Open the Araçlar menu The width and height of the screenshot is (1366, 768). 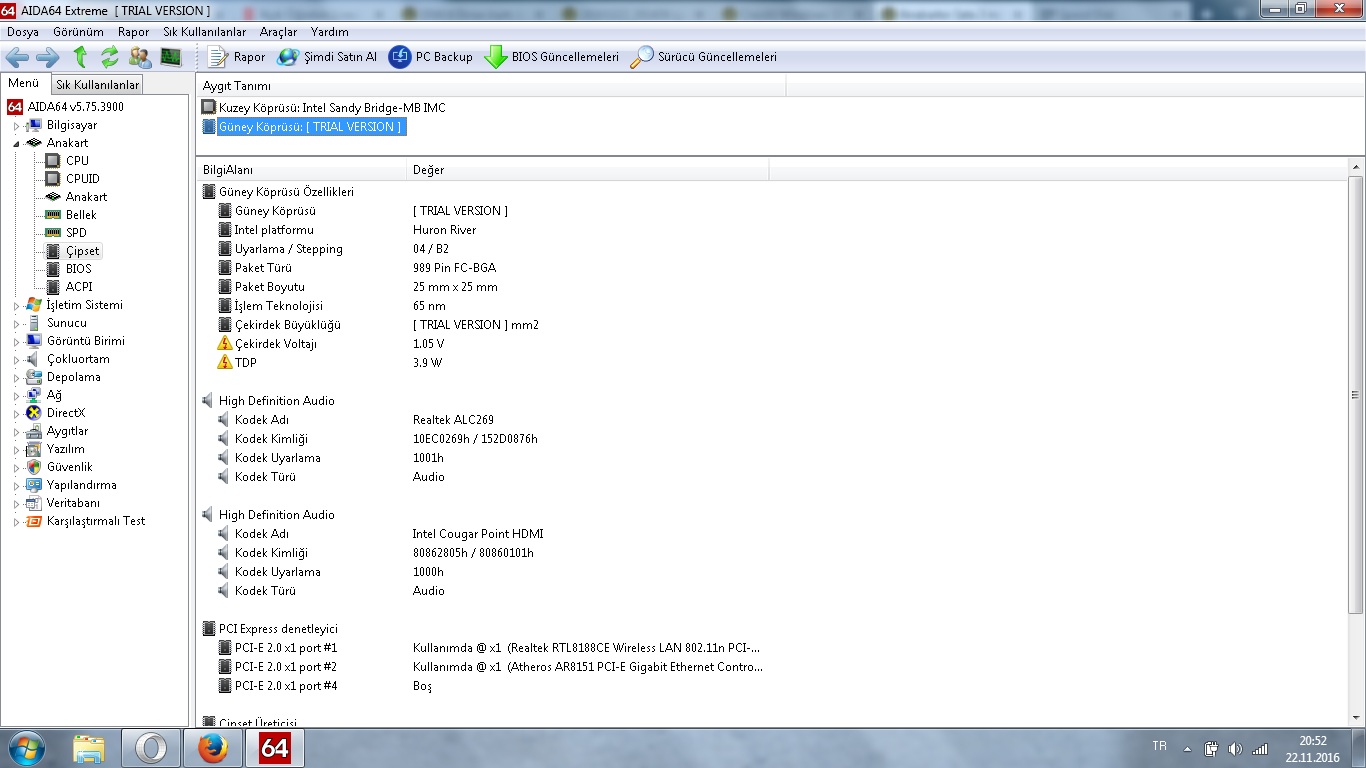pos(278,32)
